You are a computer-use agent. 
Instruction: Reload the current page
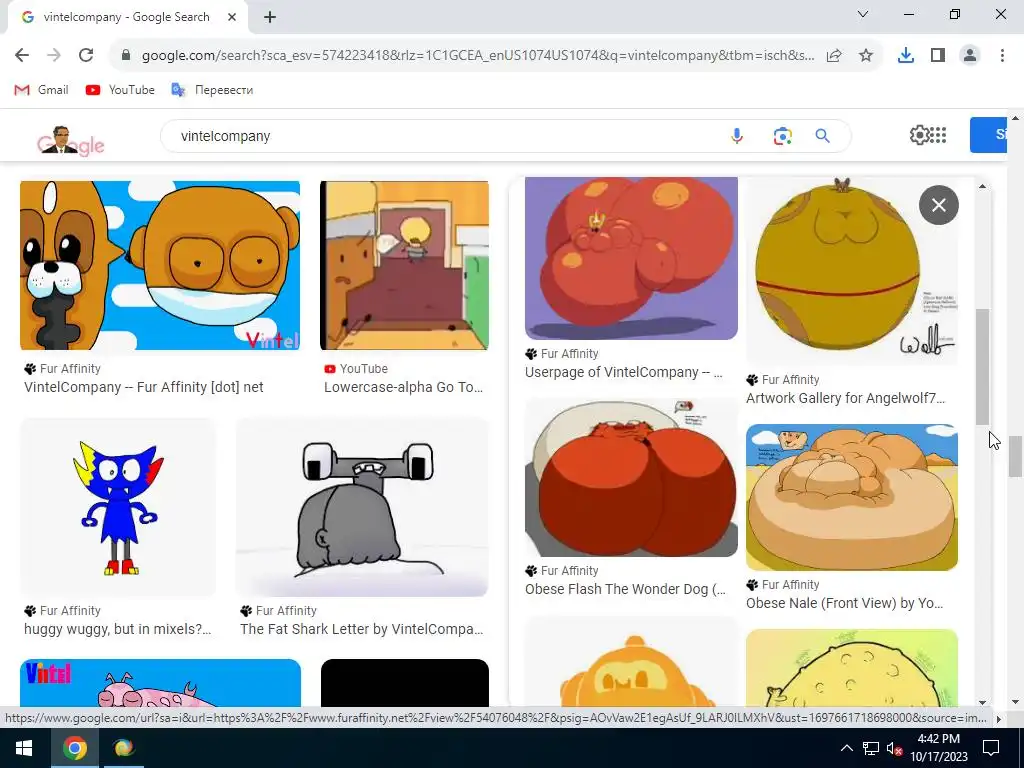point(86,55)
